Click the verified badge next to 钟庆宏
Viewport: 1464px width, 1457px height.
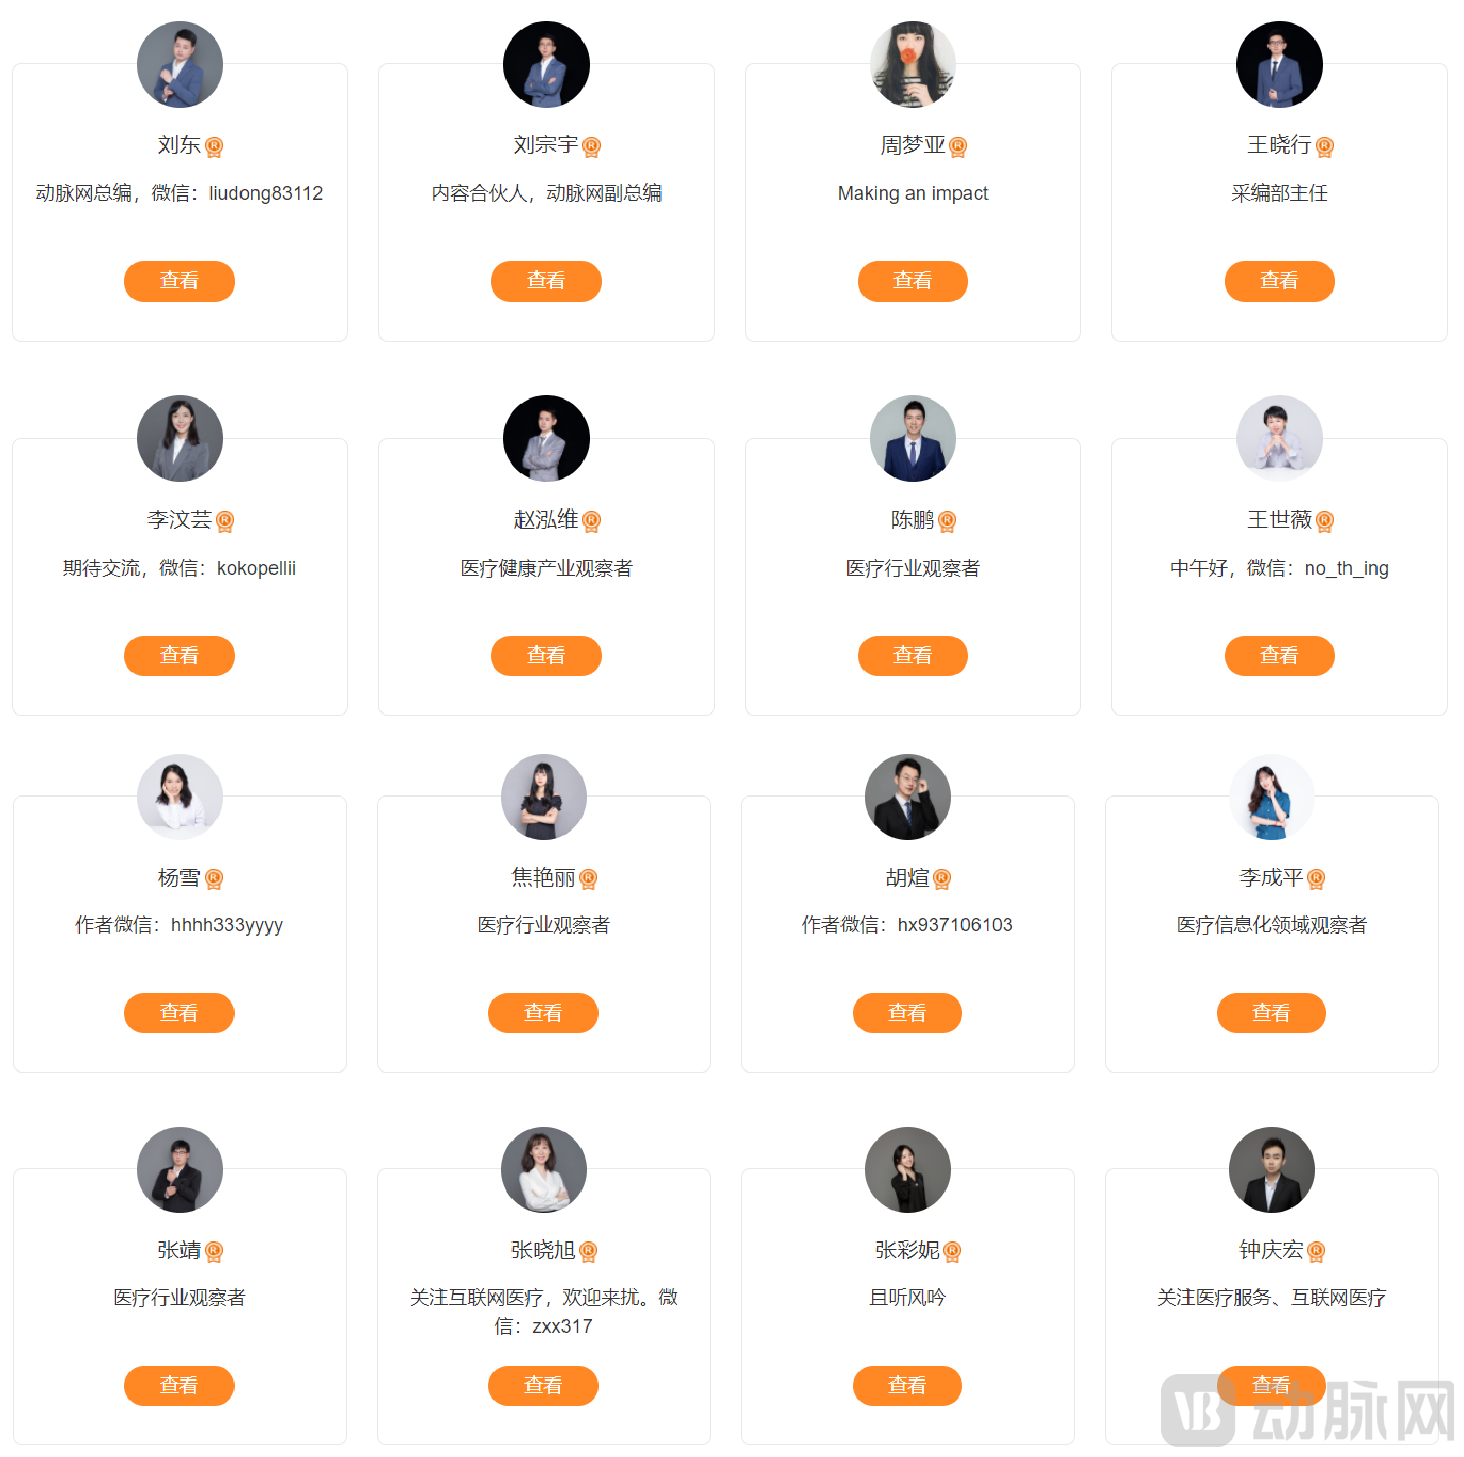click(1316, 1251)
